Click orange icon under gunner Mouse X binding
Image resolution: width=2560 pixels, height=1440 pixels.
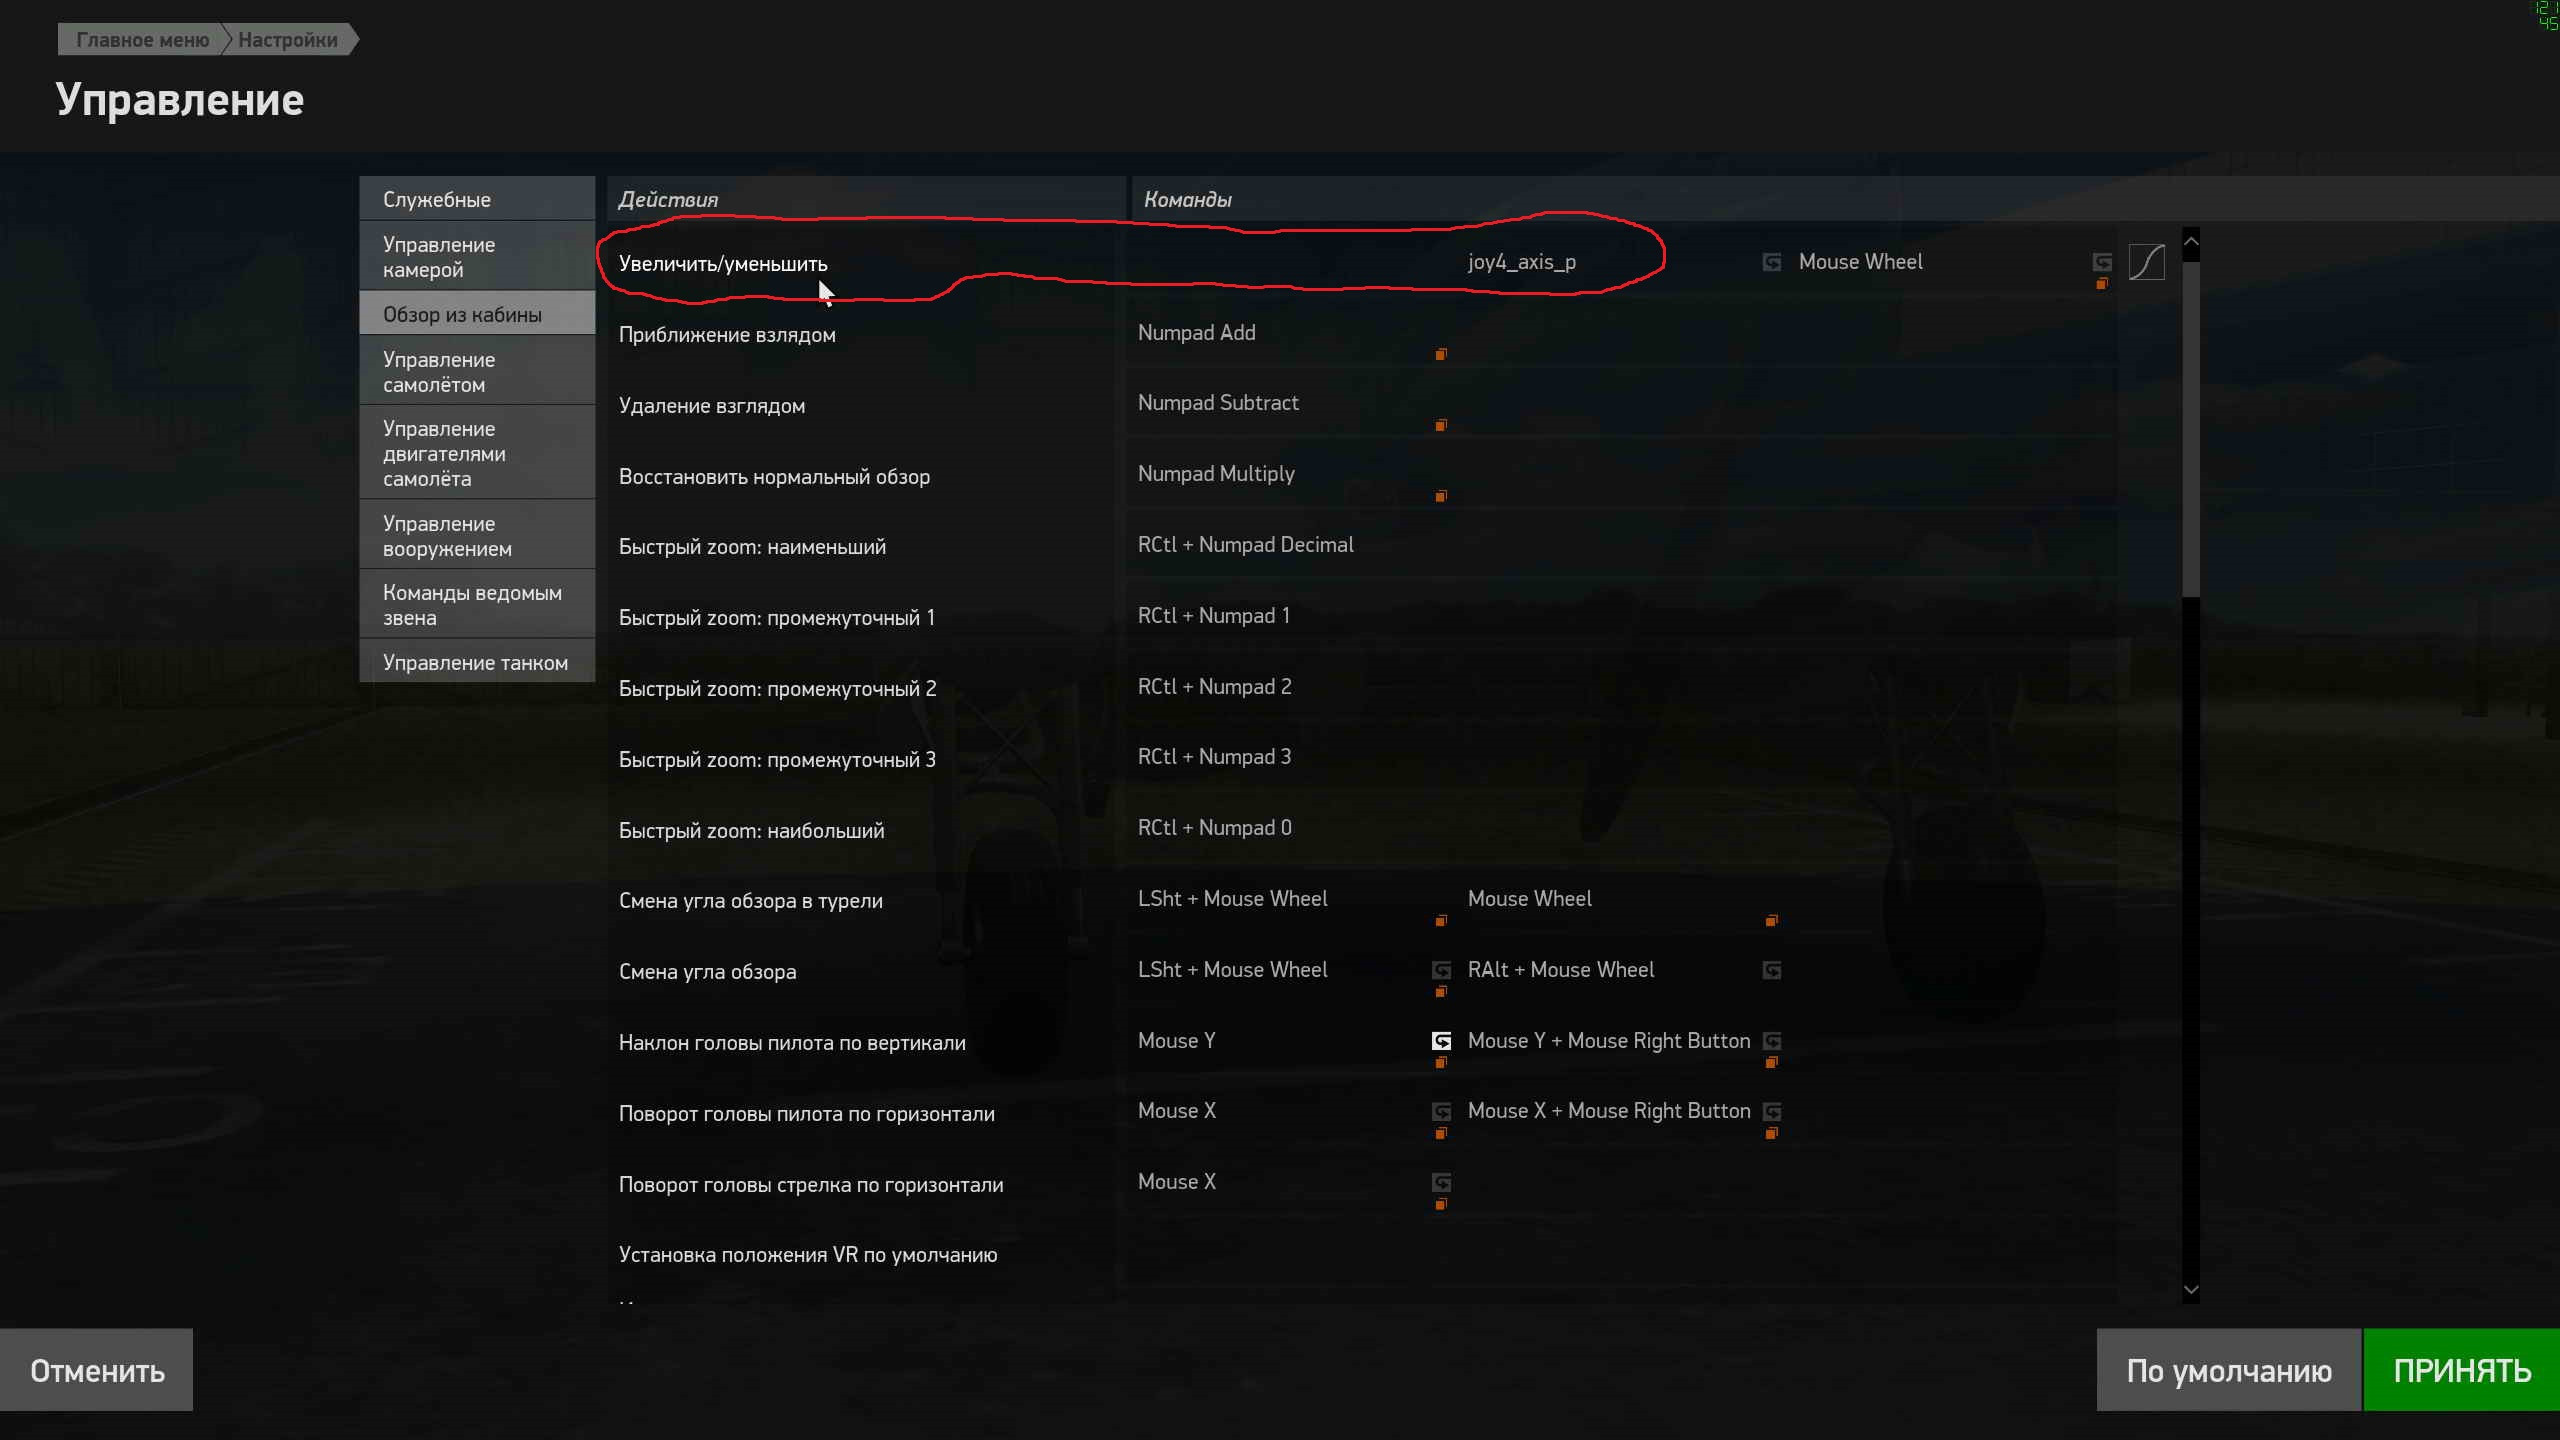(1441, 1204)
